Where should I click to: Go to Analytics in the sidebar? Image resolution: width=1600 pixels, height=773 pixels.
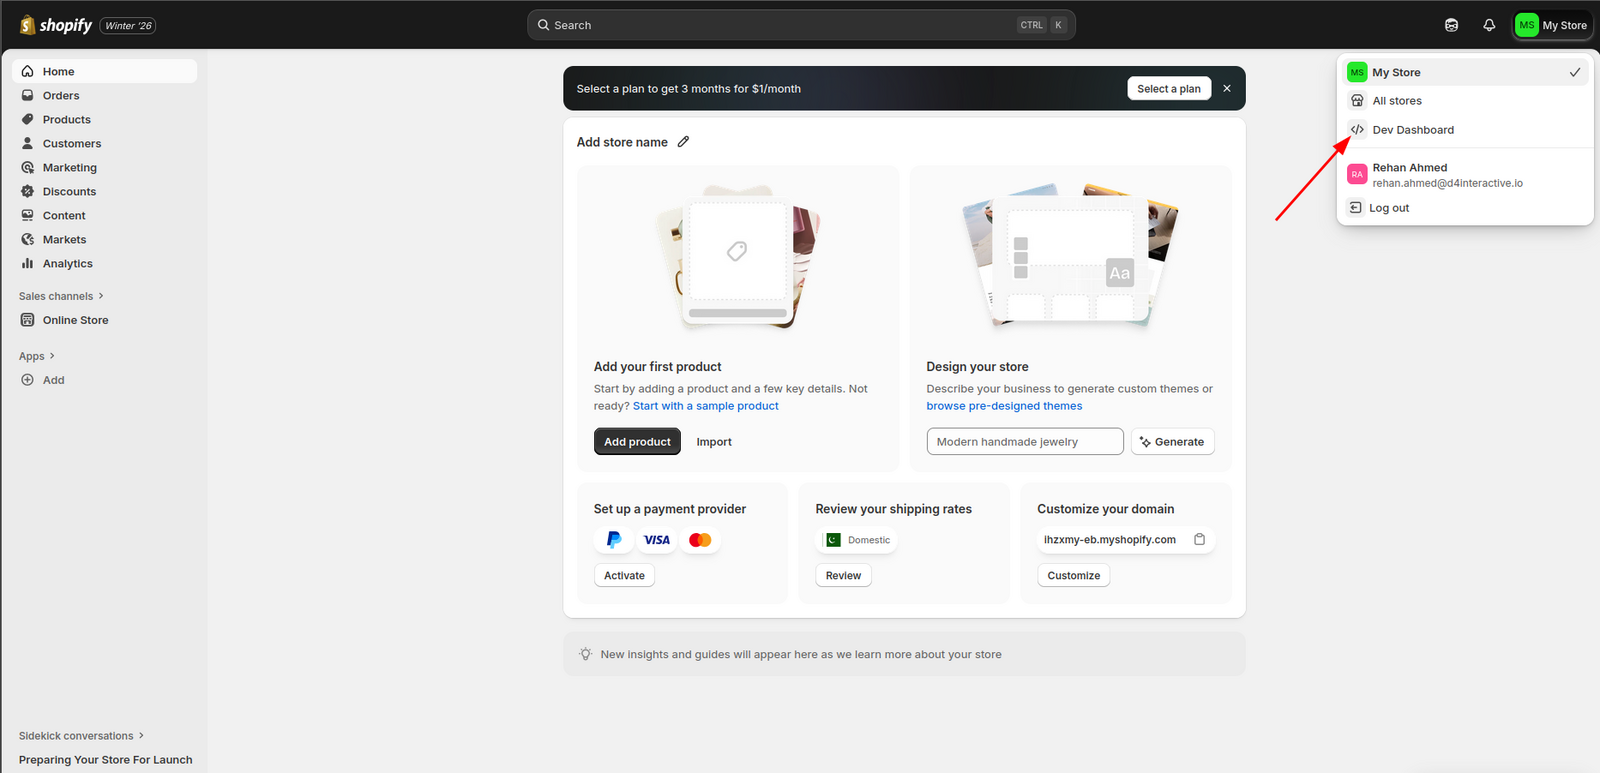[x=68, y=264]
